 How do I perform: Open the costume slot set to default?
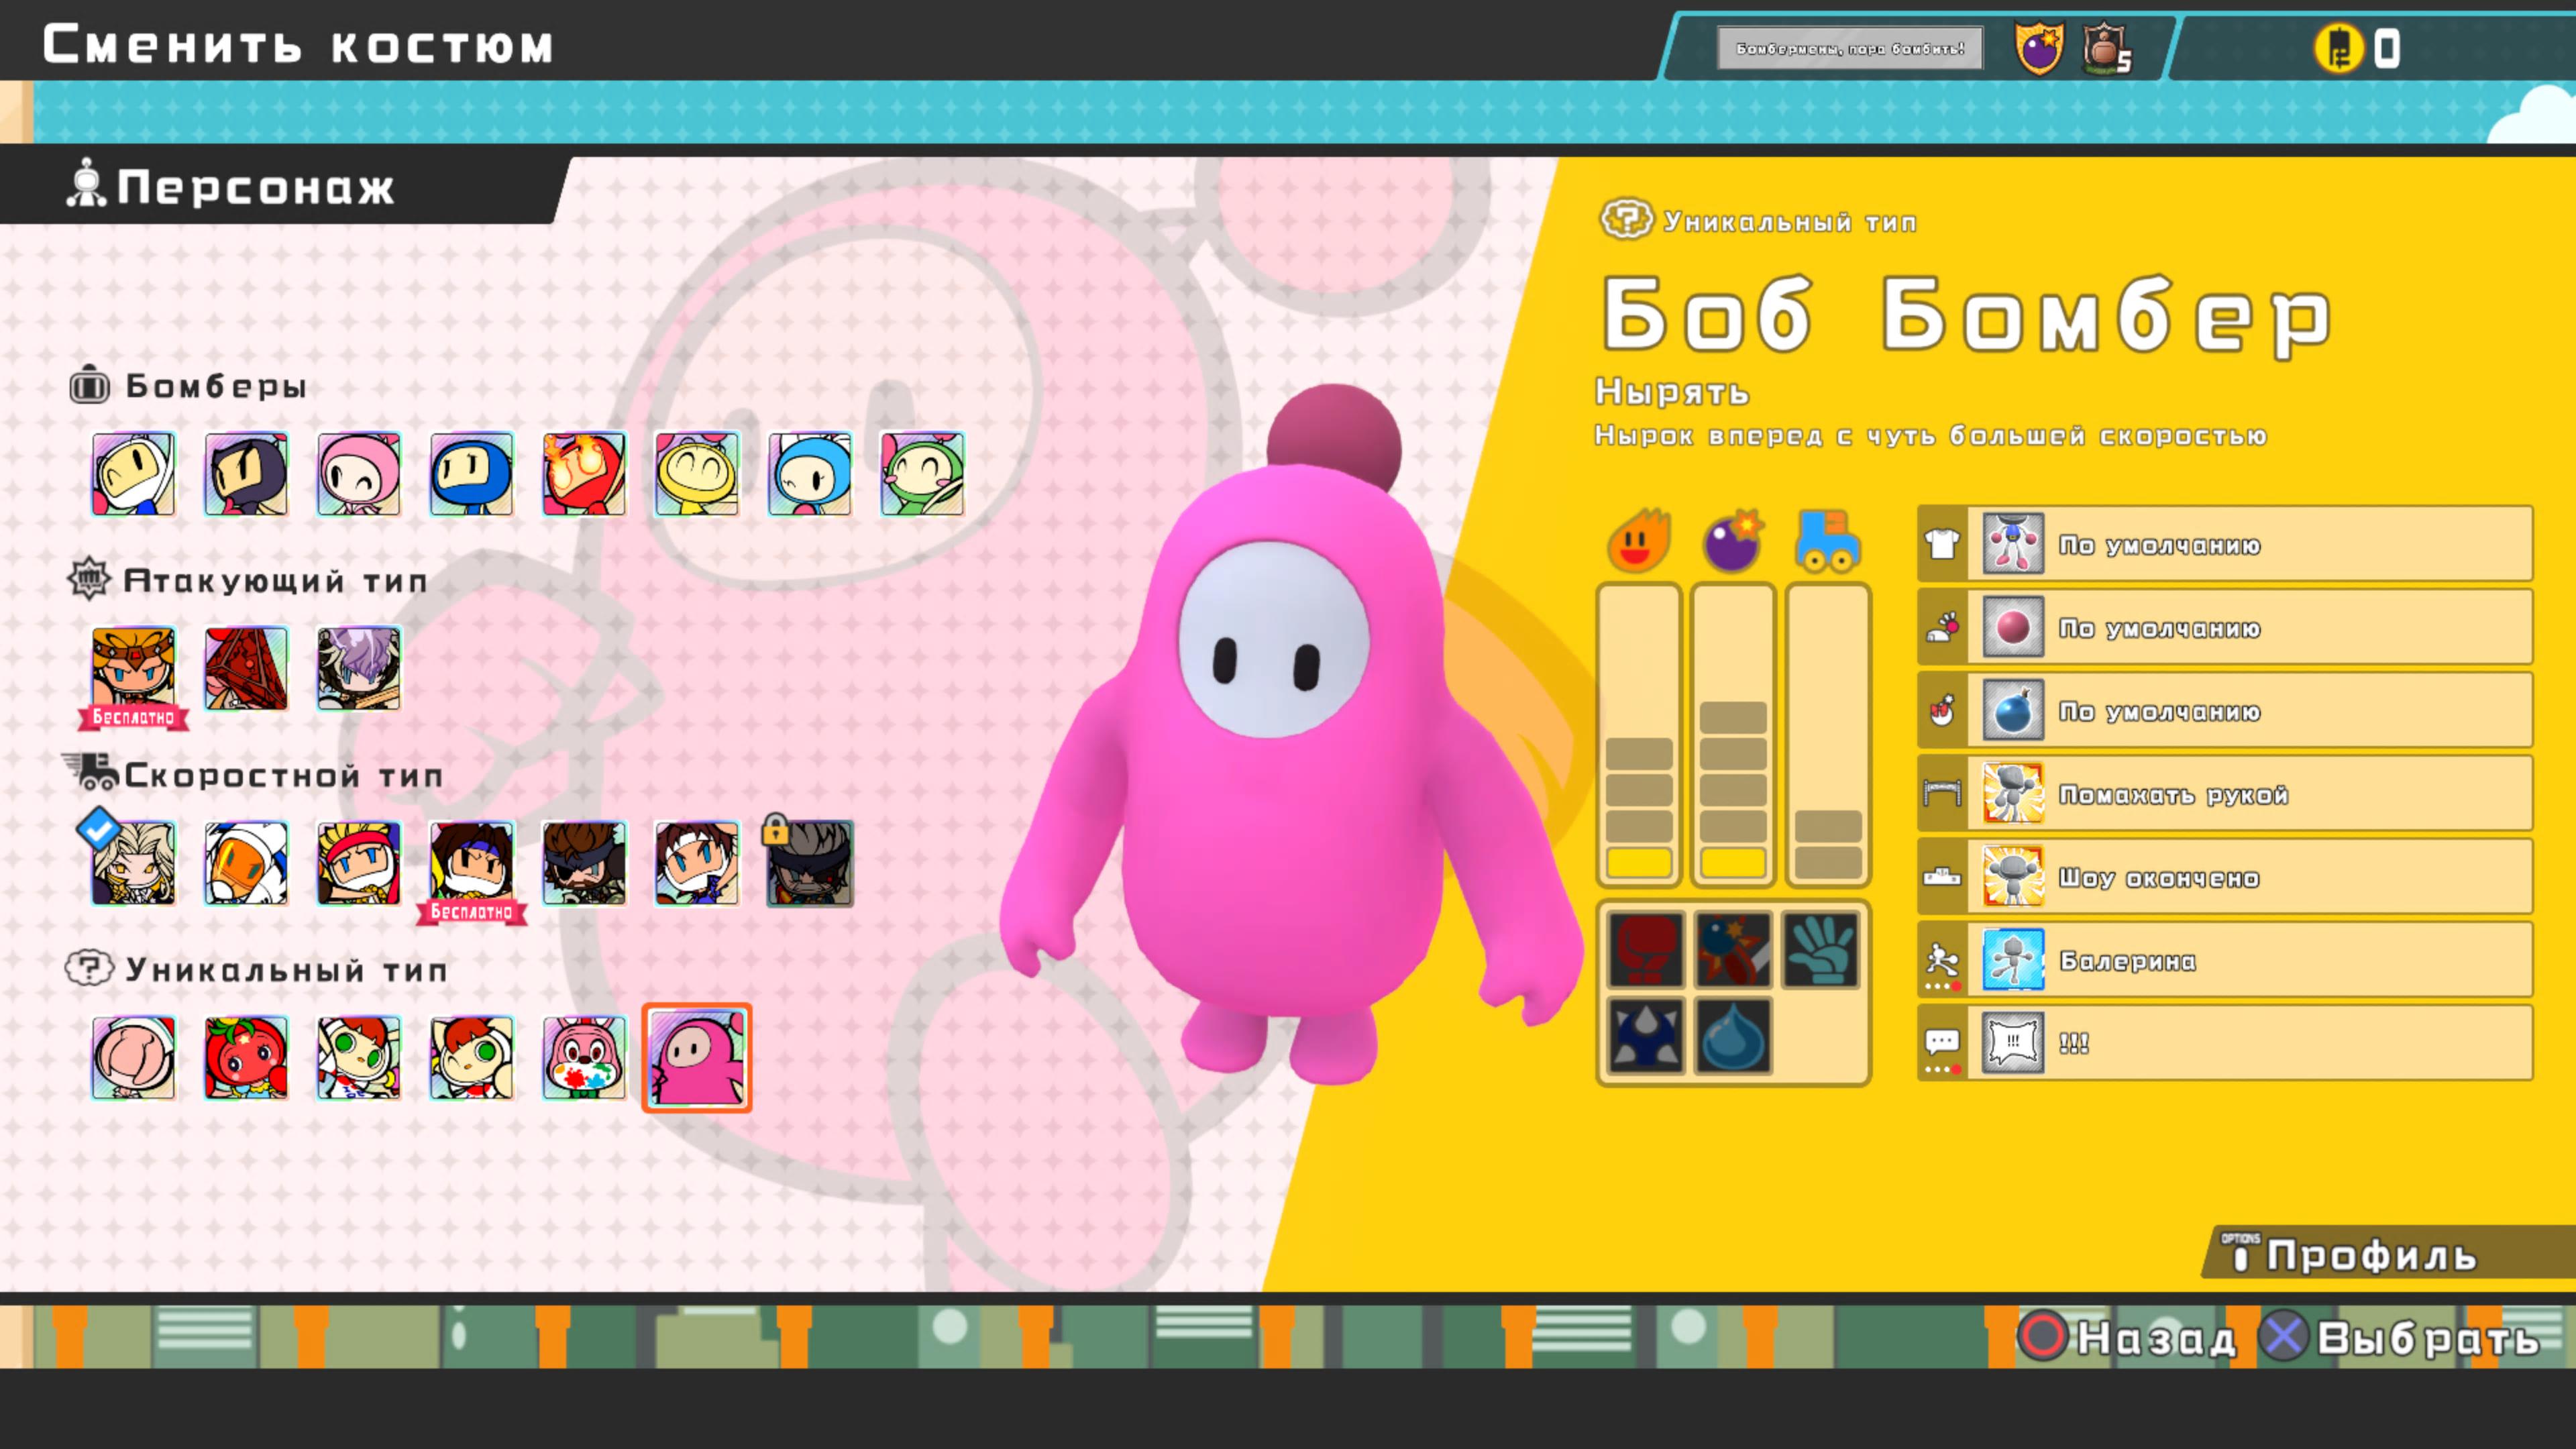[2225, 544]
